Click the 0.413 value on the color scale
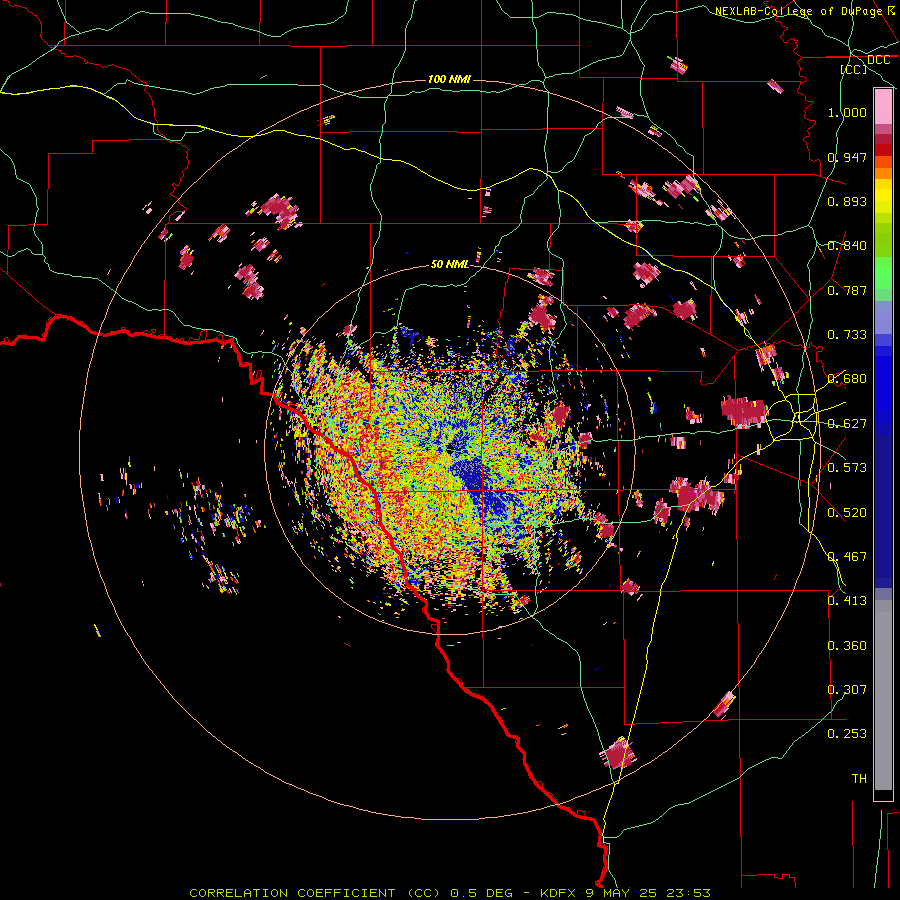Viewport: 900px width, 900px height. (x=847, y=601)
